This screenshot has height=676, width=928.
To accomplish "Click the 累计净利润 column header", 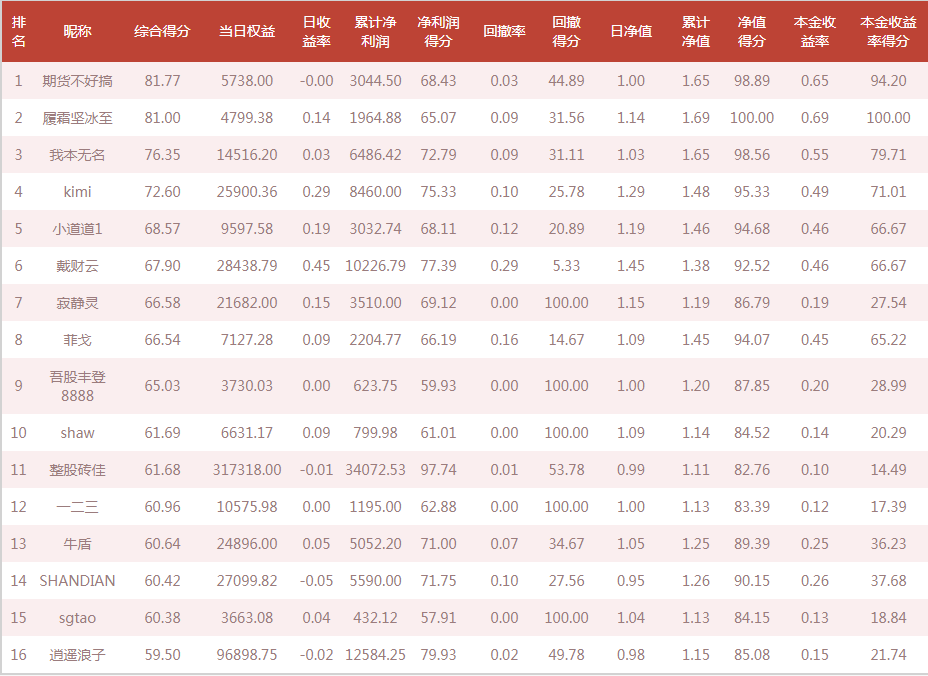I will [375, 31].
